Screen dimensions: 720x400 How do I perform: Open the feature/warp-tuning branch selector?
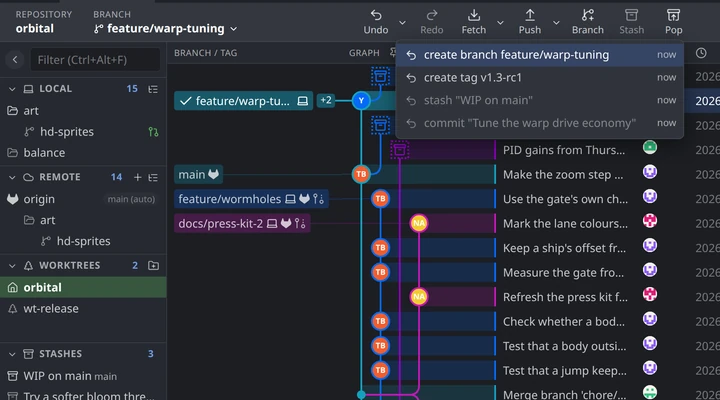pos(166,28)
